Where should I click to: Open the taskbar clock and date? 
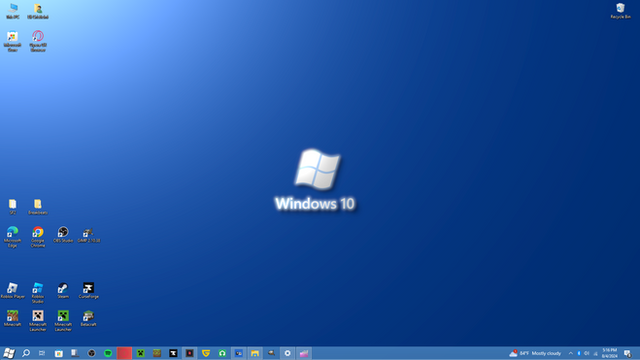(x=609, y=353)
